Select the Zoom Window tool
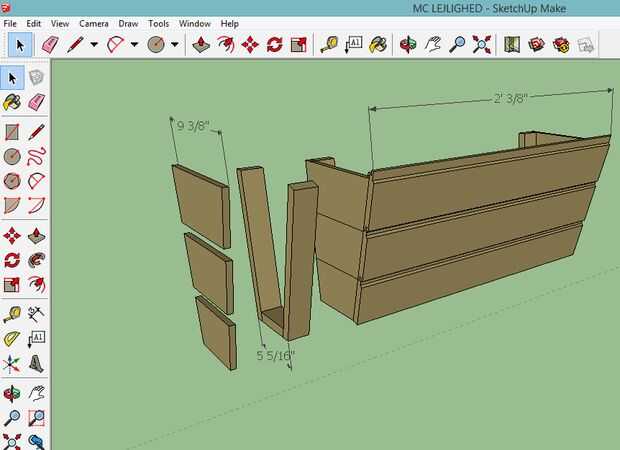This screenshot has height=450, width=620. 36,418
